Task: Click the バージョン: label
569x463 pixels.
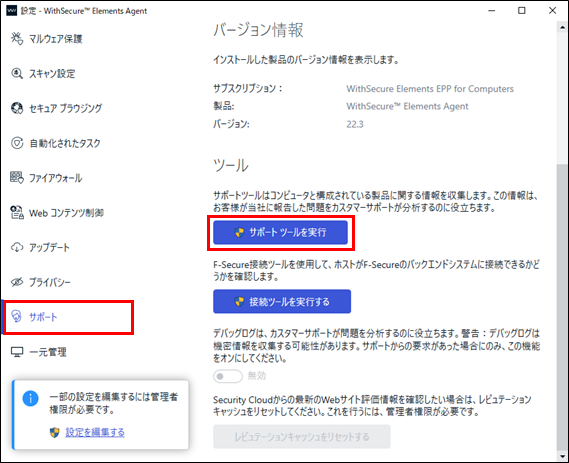Action: 232,124
